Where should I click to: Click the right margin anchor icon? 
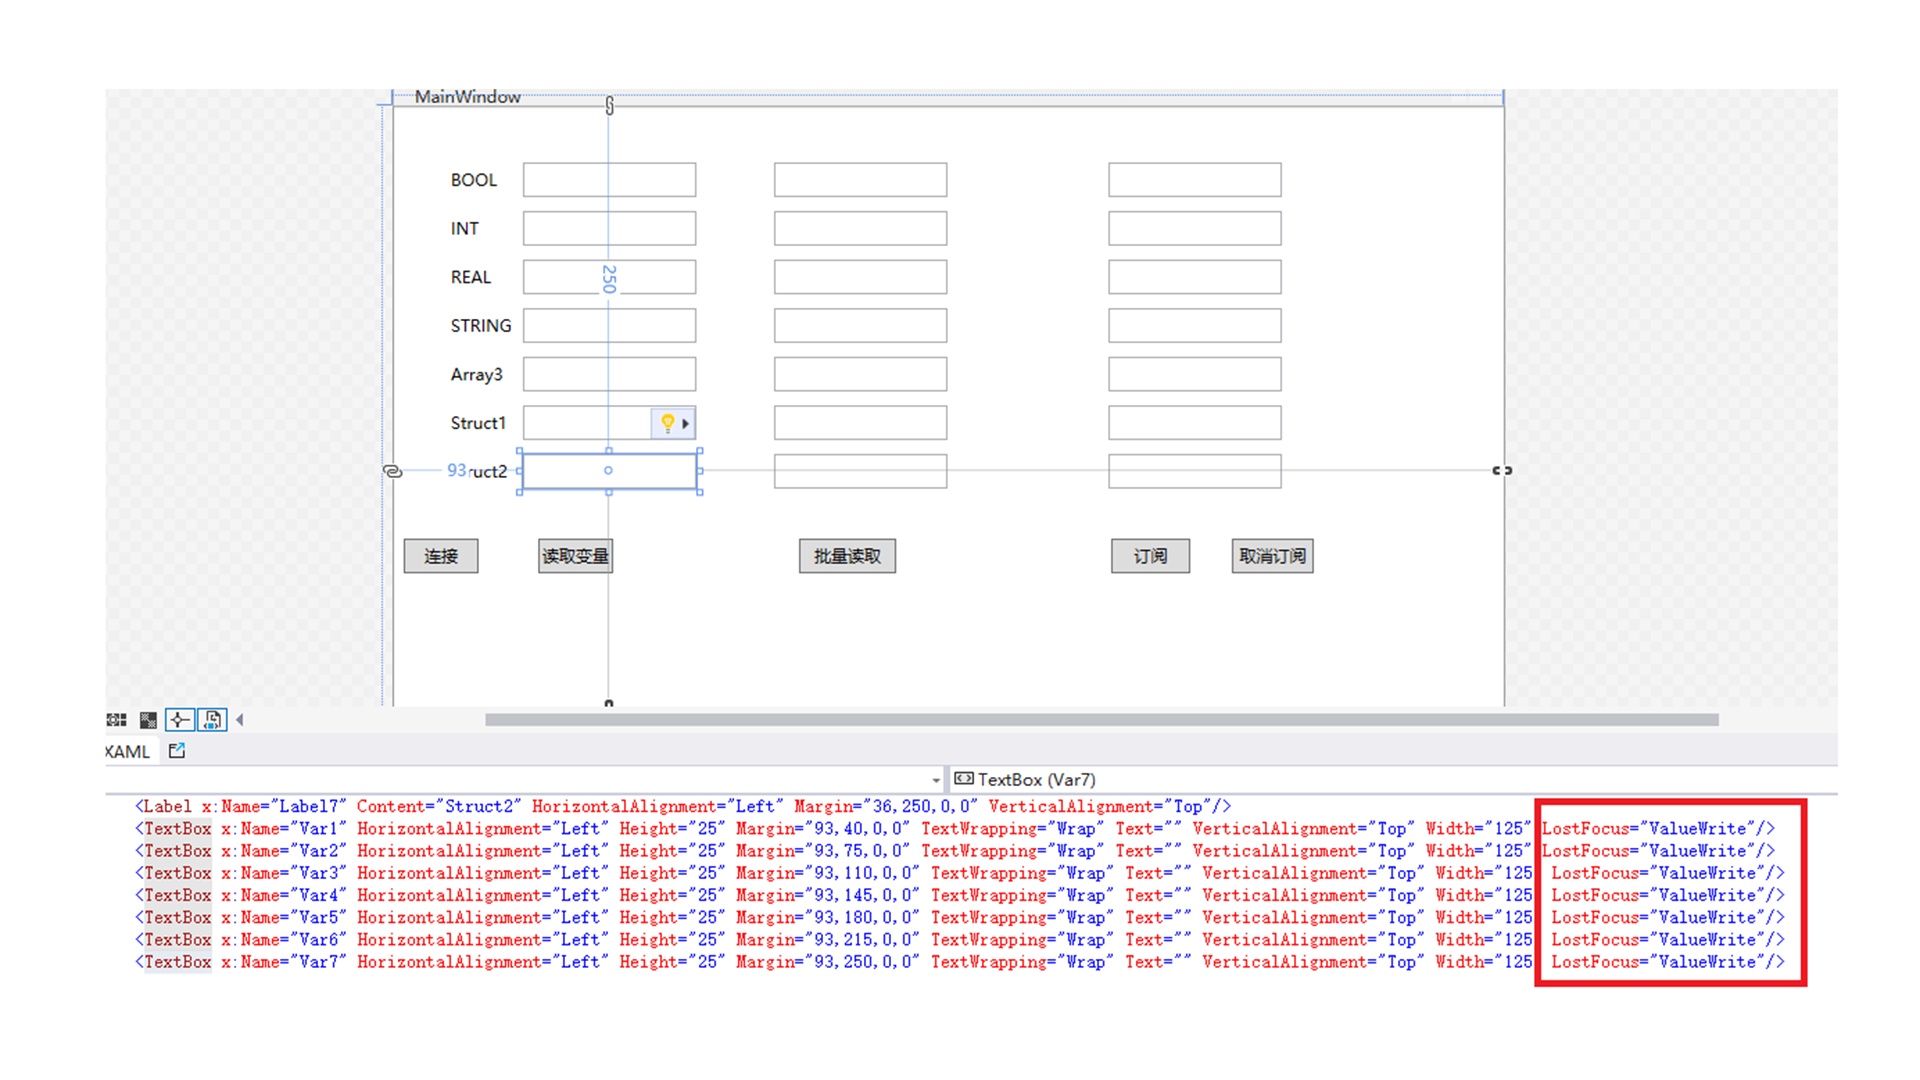[x=1502, y=470]
